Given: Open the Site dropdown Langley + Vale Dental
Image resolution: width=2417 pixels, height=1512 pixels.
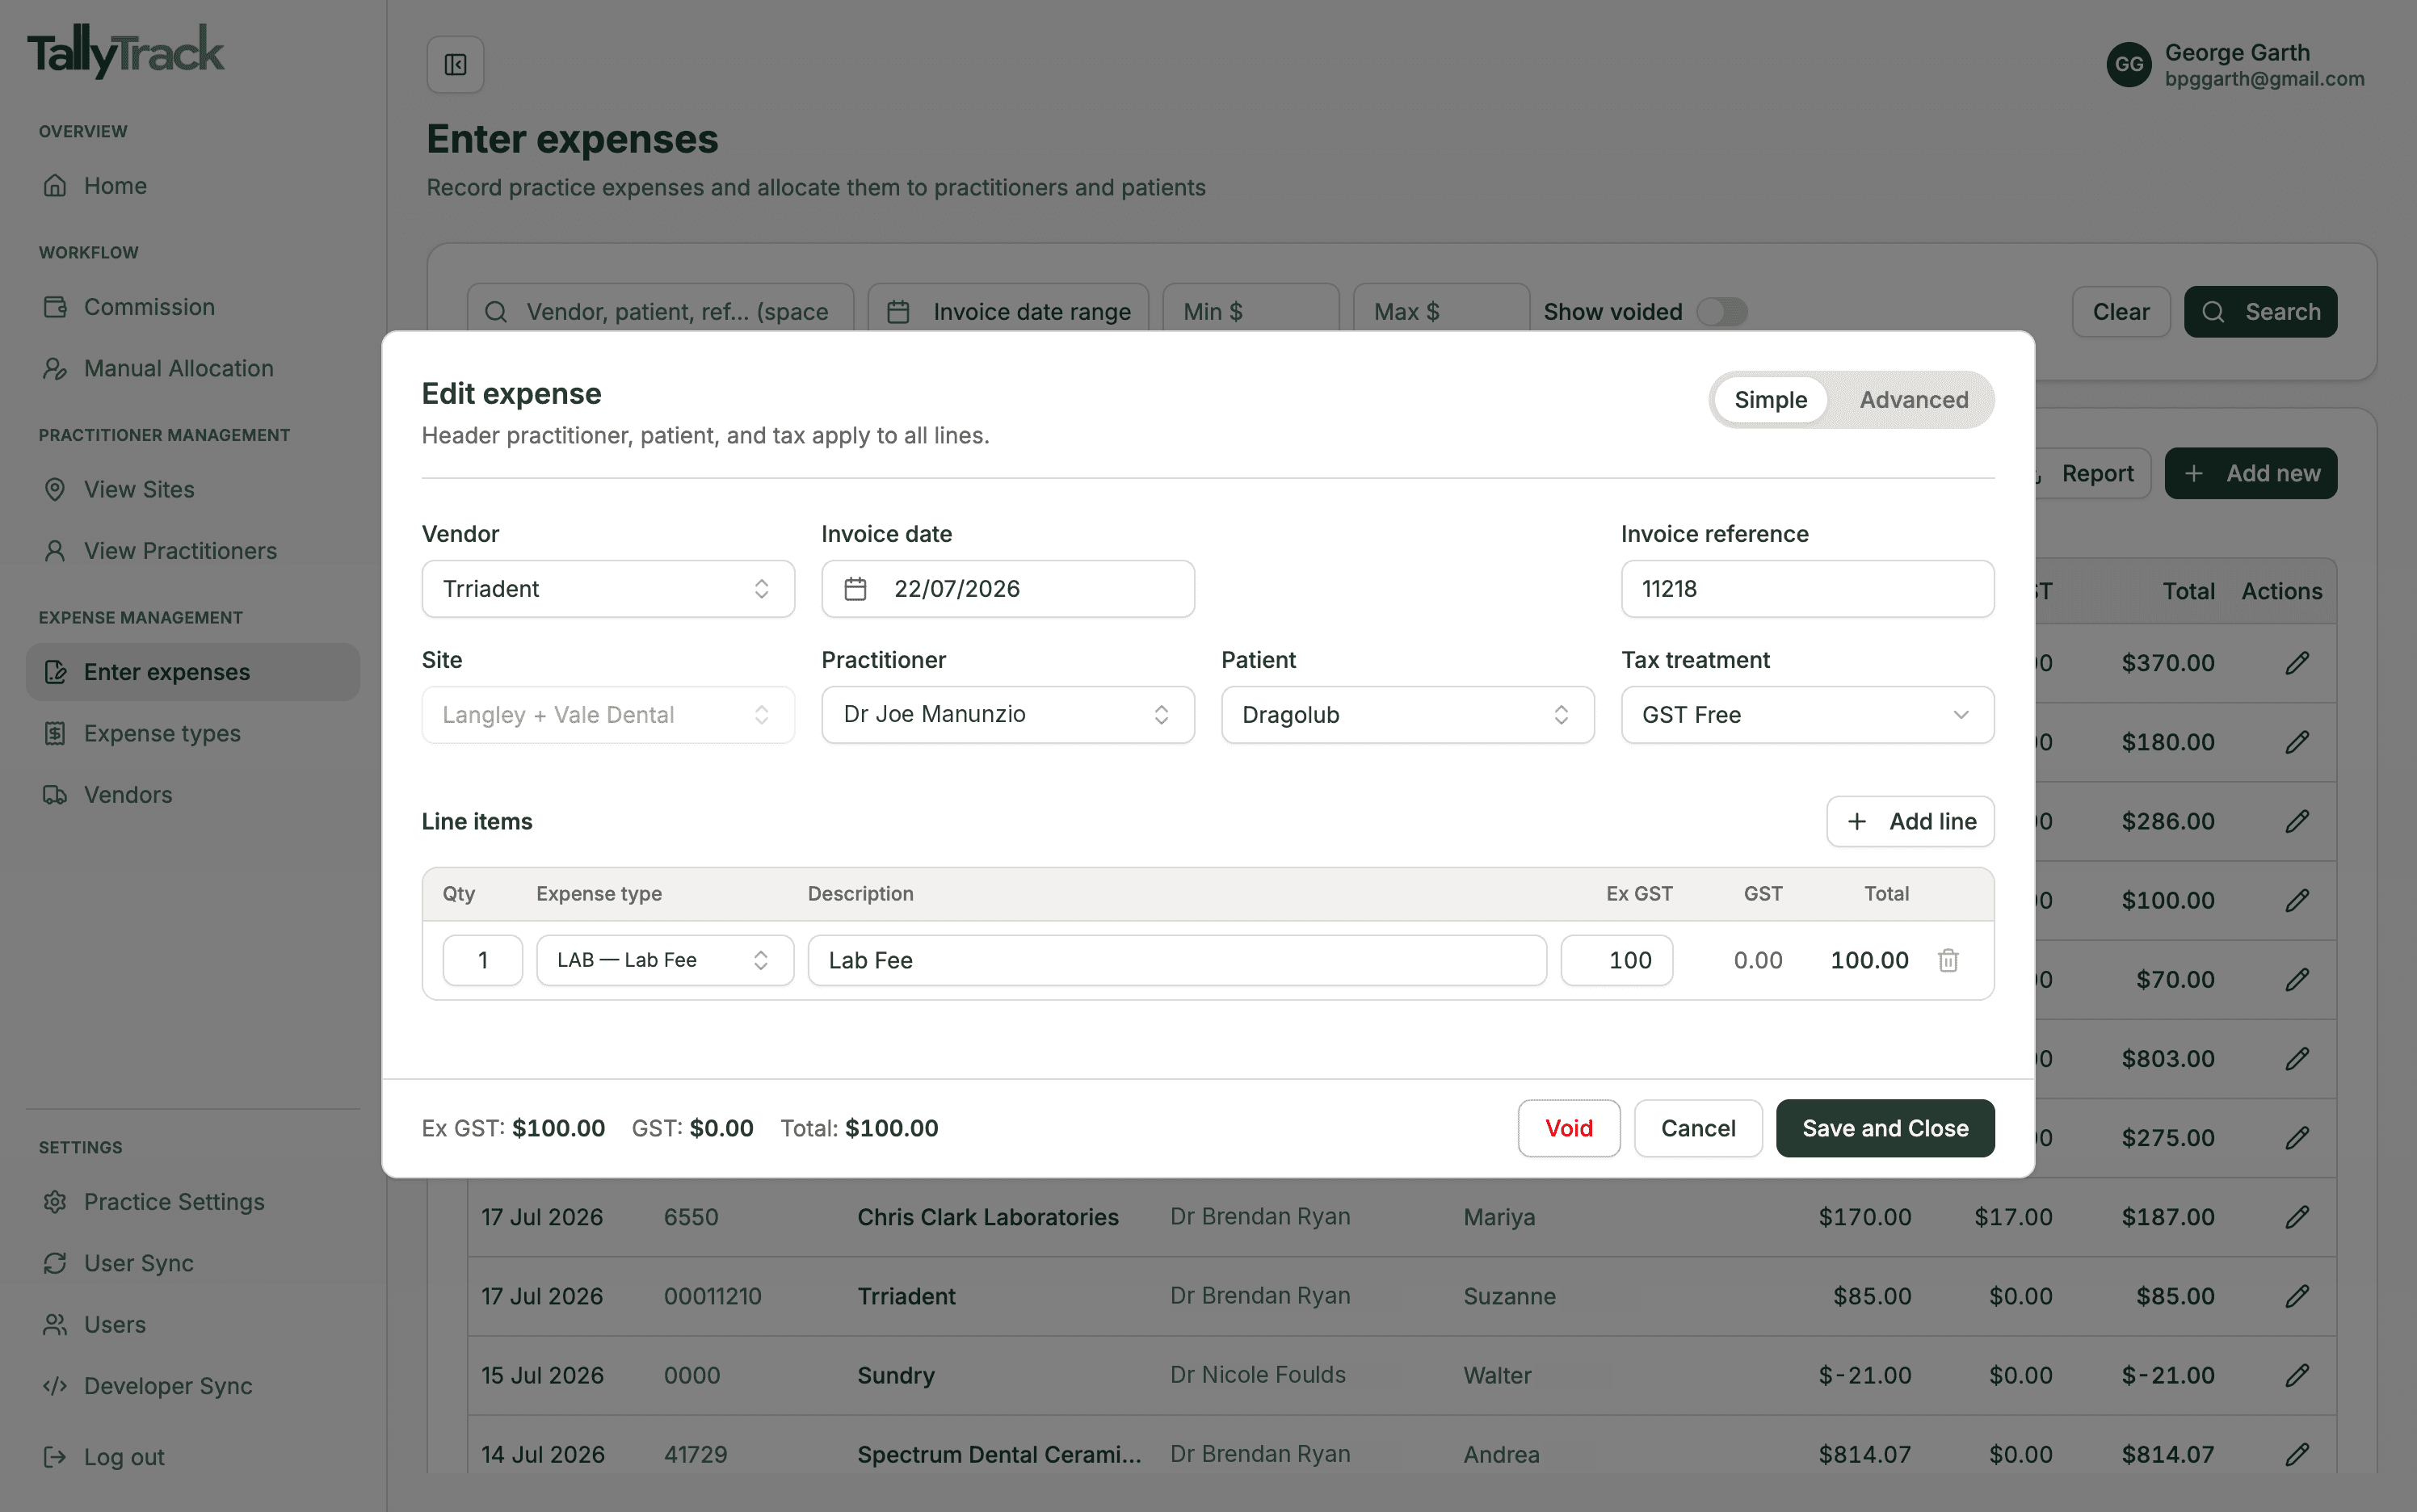Looking at the screenshot, I should click(608, 715).
